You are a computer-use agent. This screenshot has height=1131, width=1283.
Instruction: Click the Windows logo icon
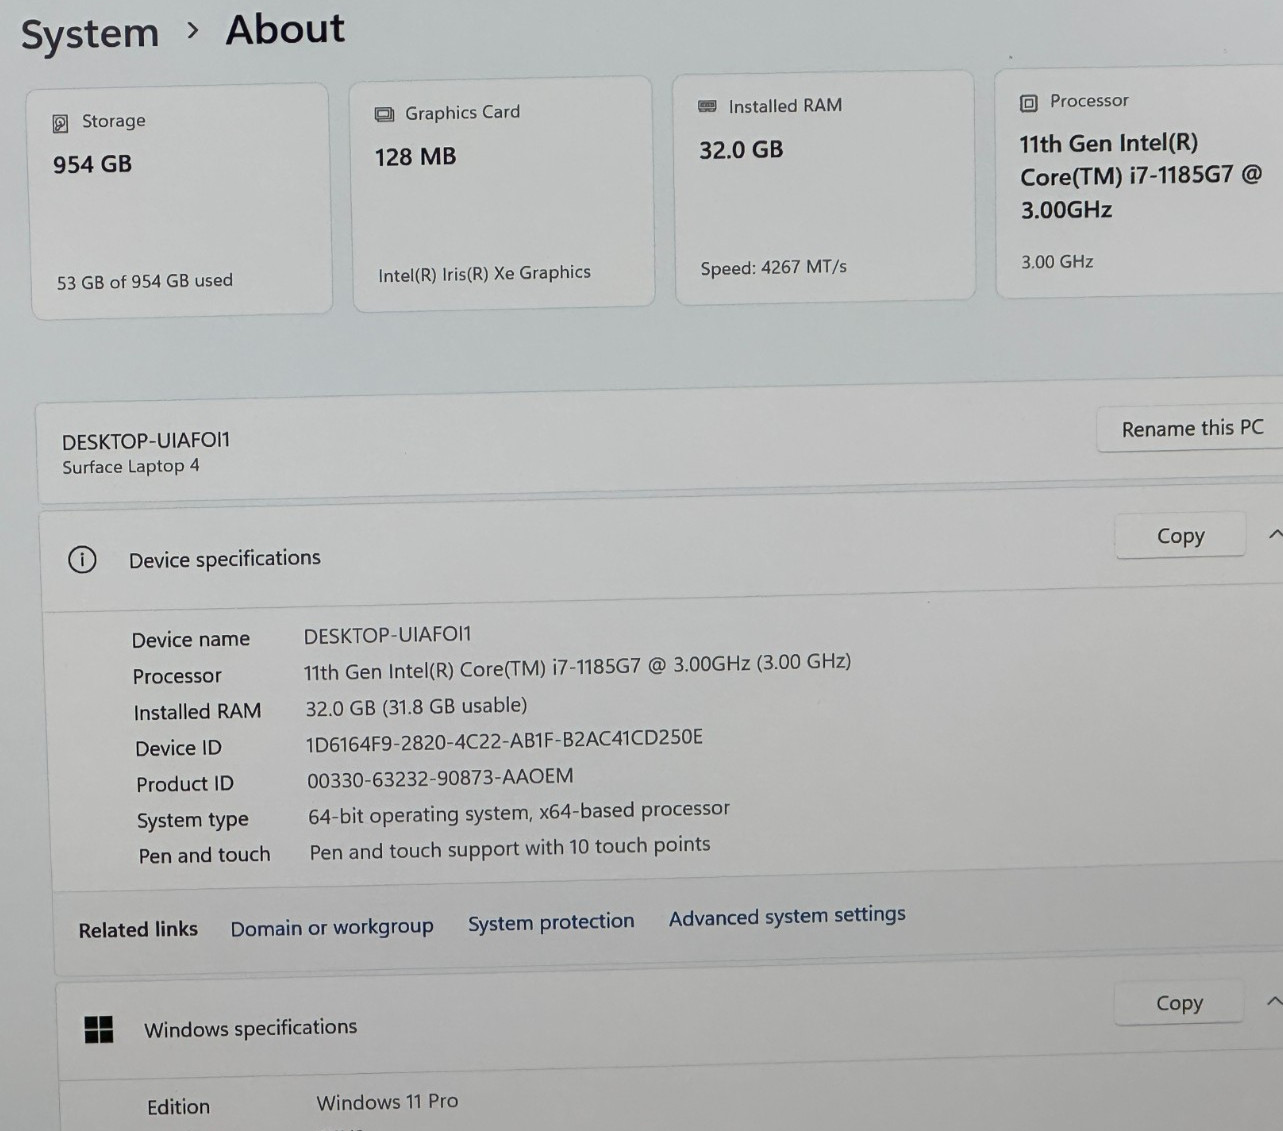99,1029
